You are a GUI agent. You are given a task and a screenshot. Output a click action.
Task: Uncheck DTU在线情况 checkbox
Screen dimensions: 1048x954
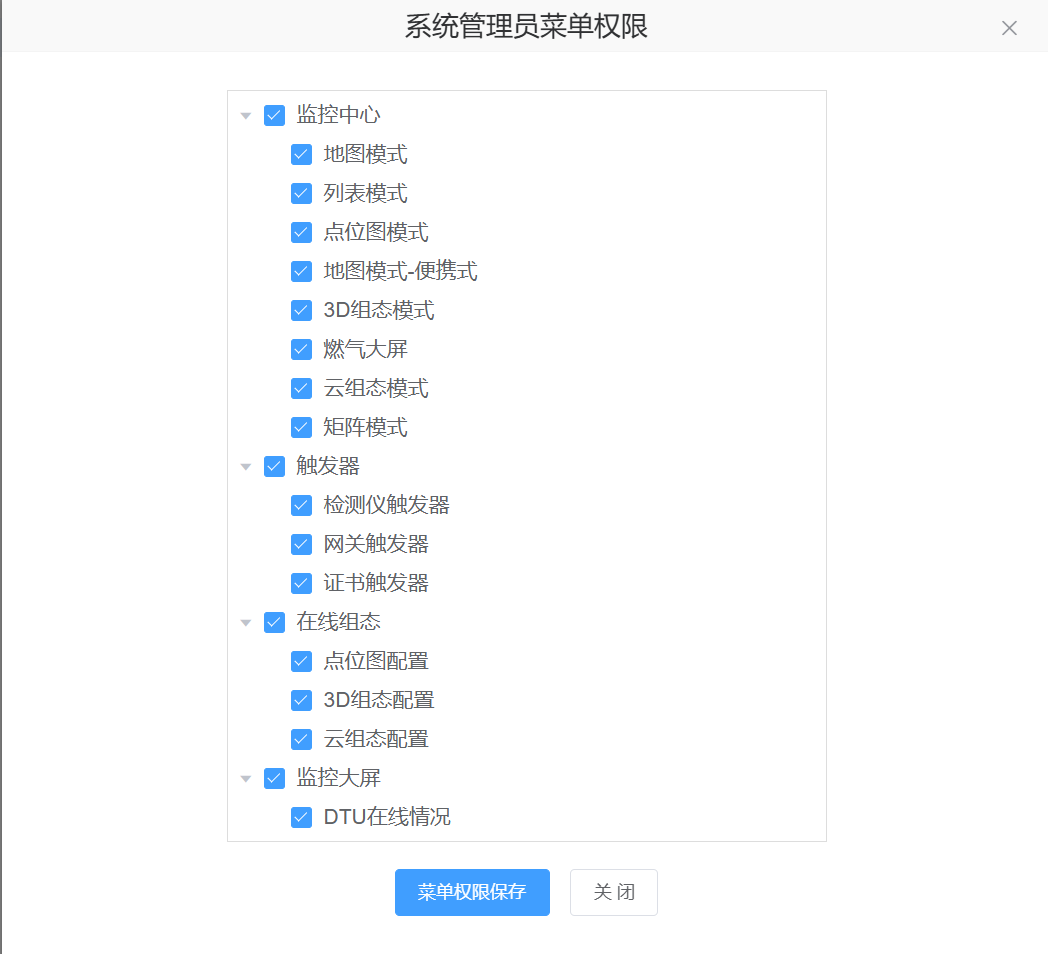pos(302,818)
